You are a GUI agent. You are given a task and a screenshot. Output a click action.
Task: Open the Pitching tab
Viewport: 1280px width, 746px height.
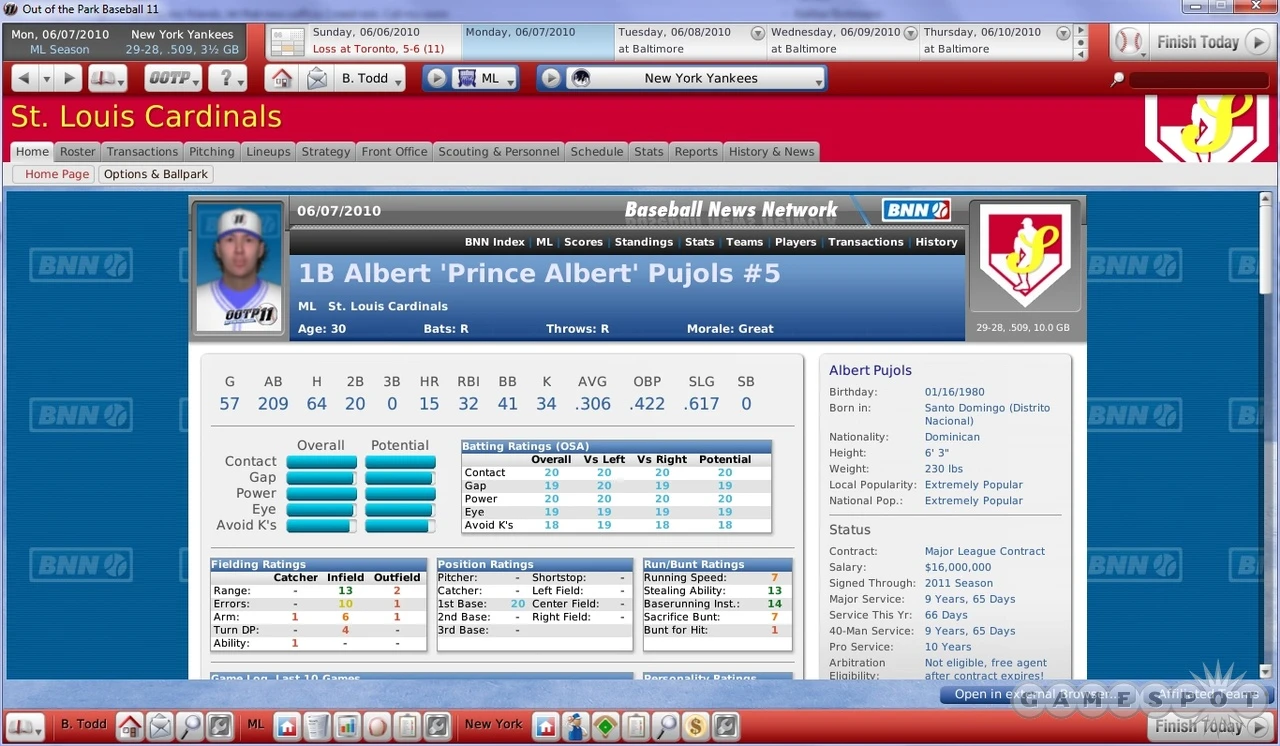(x=212, y=152)
